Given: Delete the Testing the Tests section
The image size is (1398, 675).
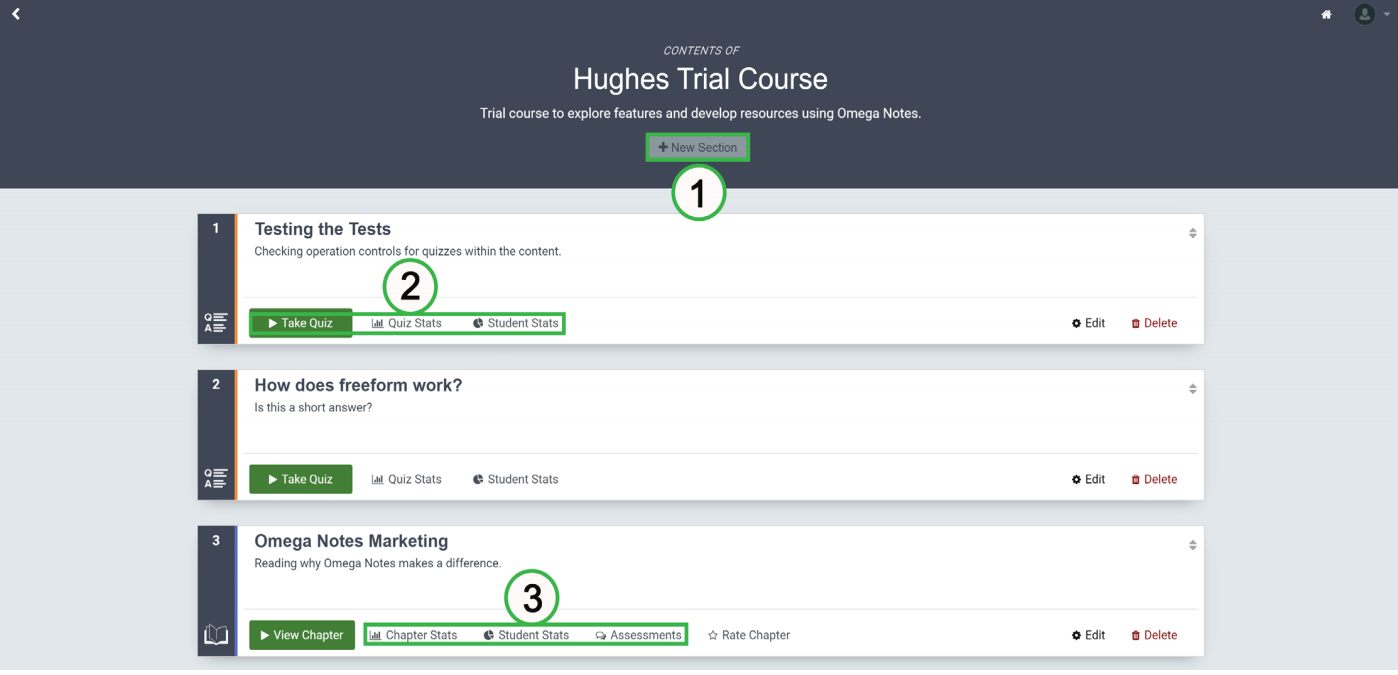Looking at the screenshot, I should coord(1154,323).
